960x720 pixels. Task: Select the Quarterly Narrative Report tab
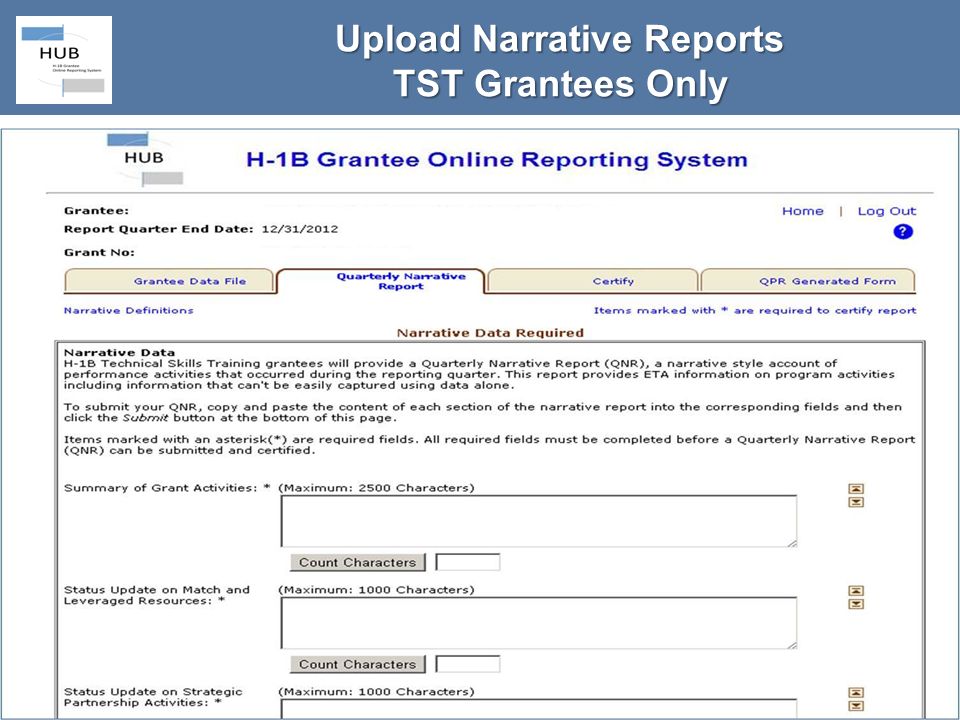[381, 281]
